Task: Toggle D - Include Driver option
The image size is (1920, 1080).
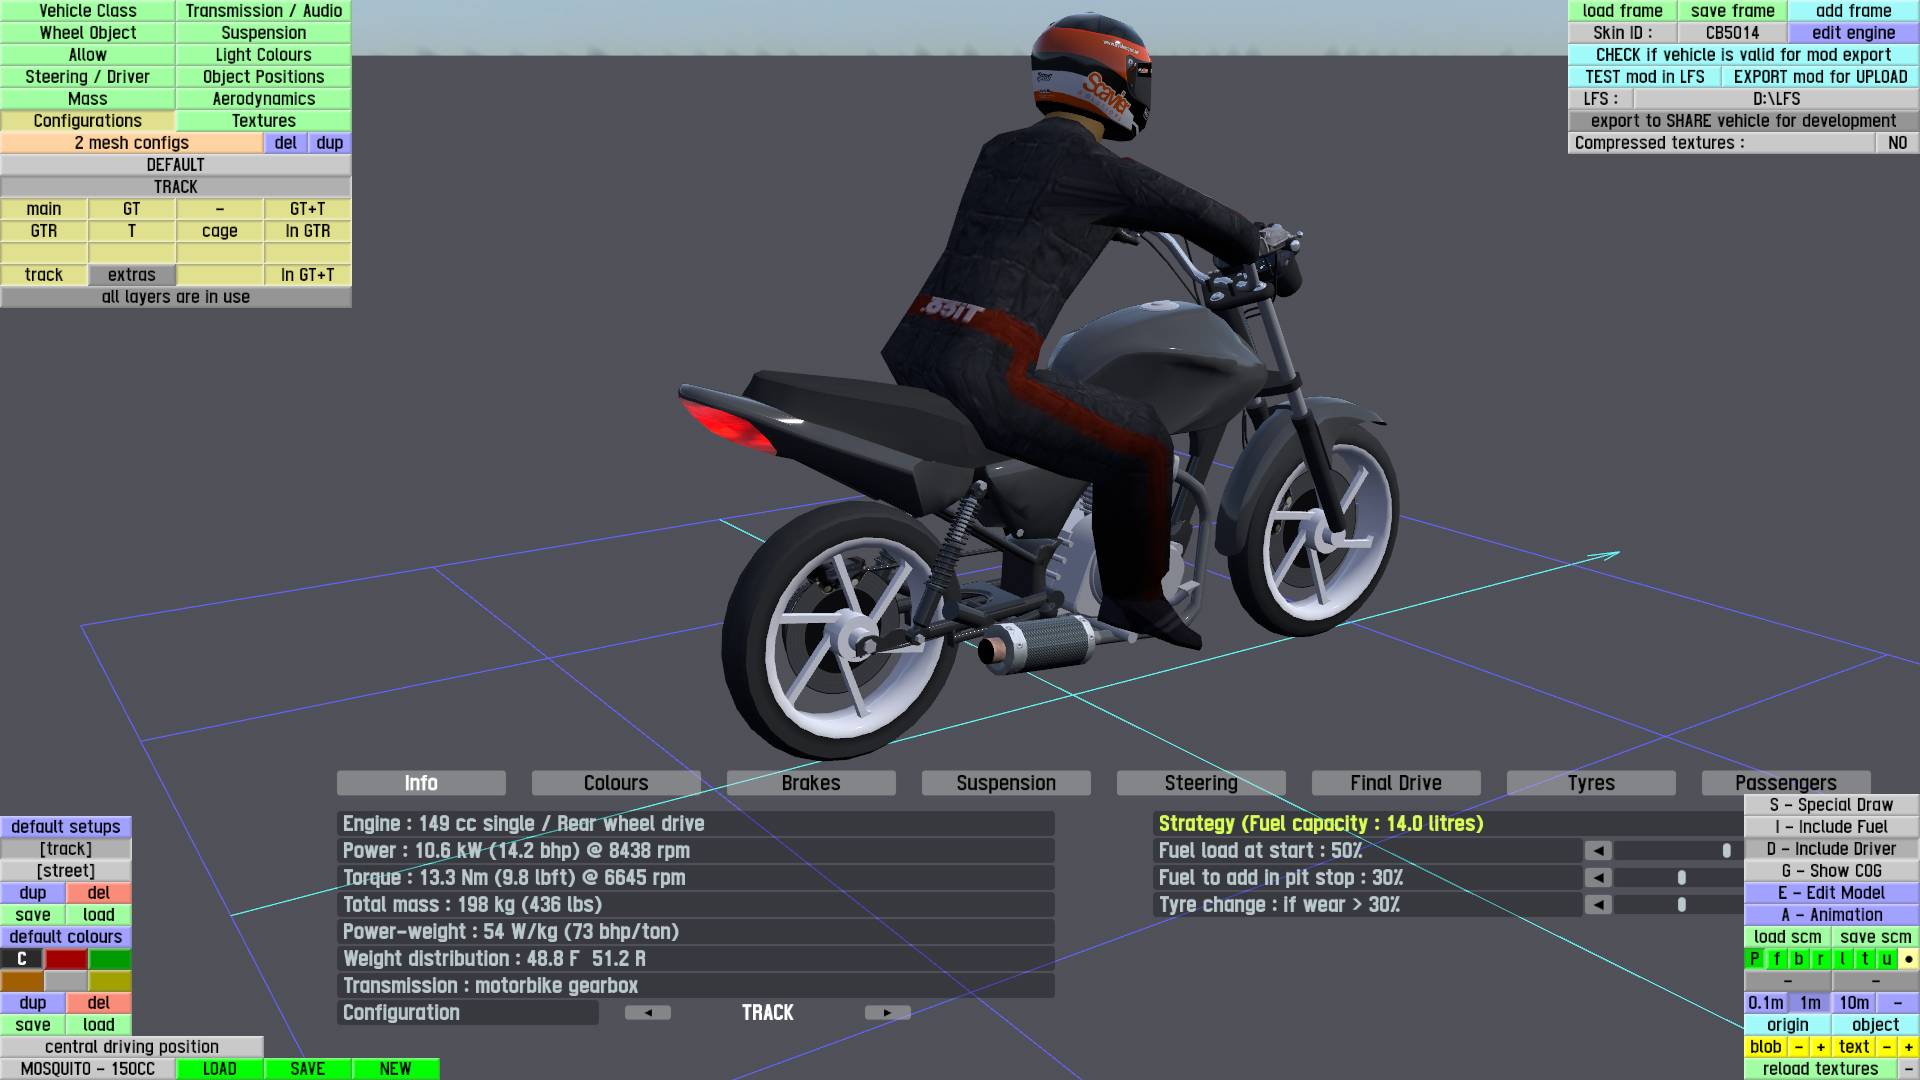Action: [x=1831, y=849]
